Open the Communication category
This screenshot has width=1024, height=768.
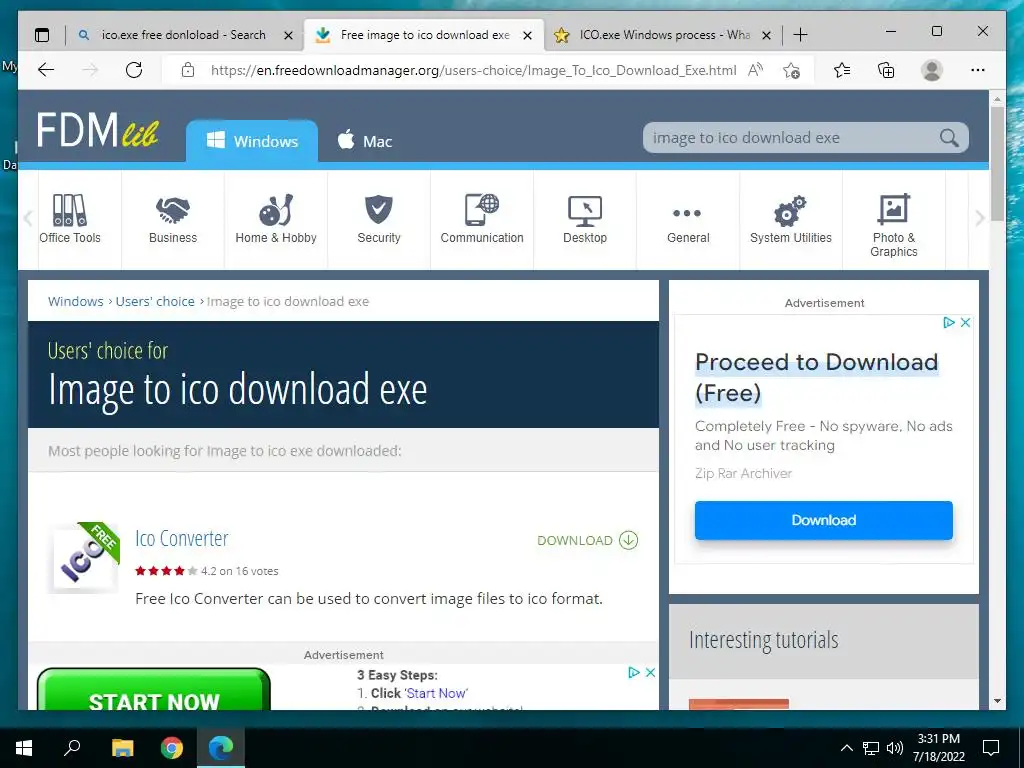coord(482,219)
